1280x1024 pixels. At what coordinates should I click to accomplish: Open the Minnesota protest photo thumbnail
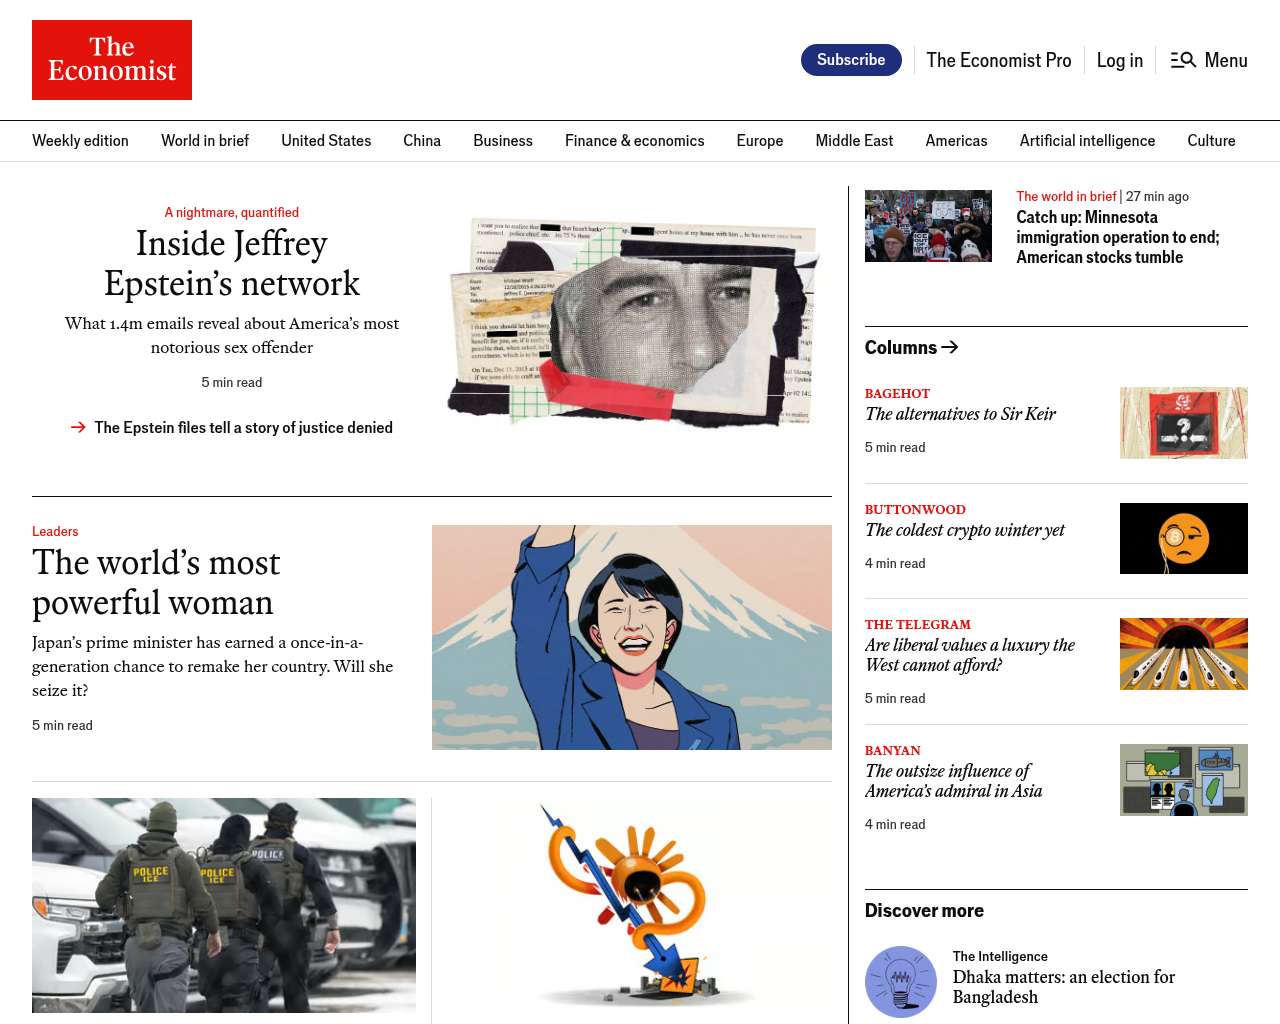(x=928, y=226)
